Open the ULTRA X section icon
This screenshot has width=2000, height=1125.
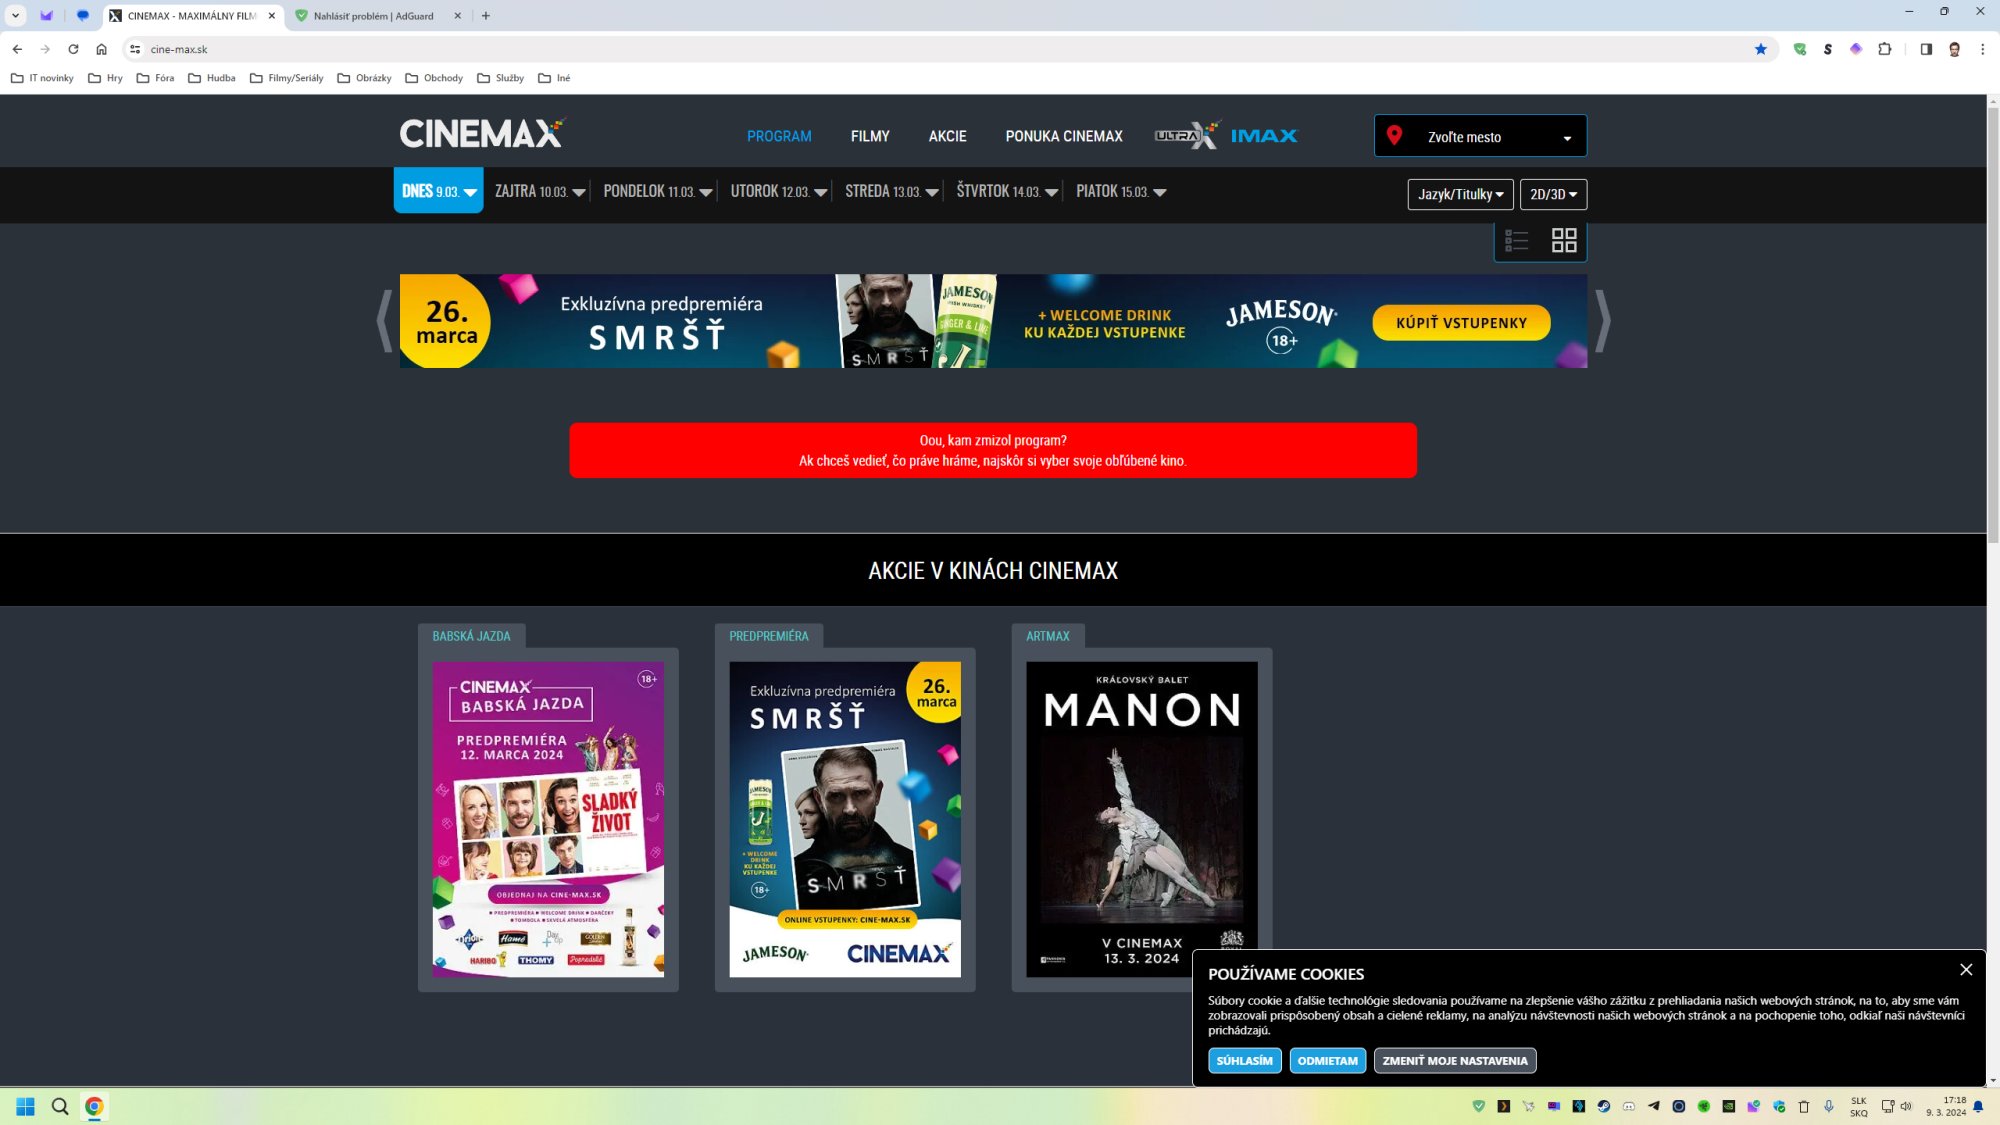click(1186, 133)
